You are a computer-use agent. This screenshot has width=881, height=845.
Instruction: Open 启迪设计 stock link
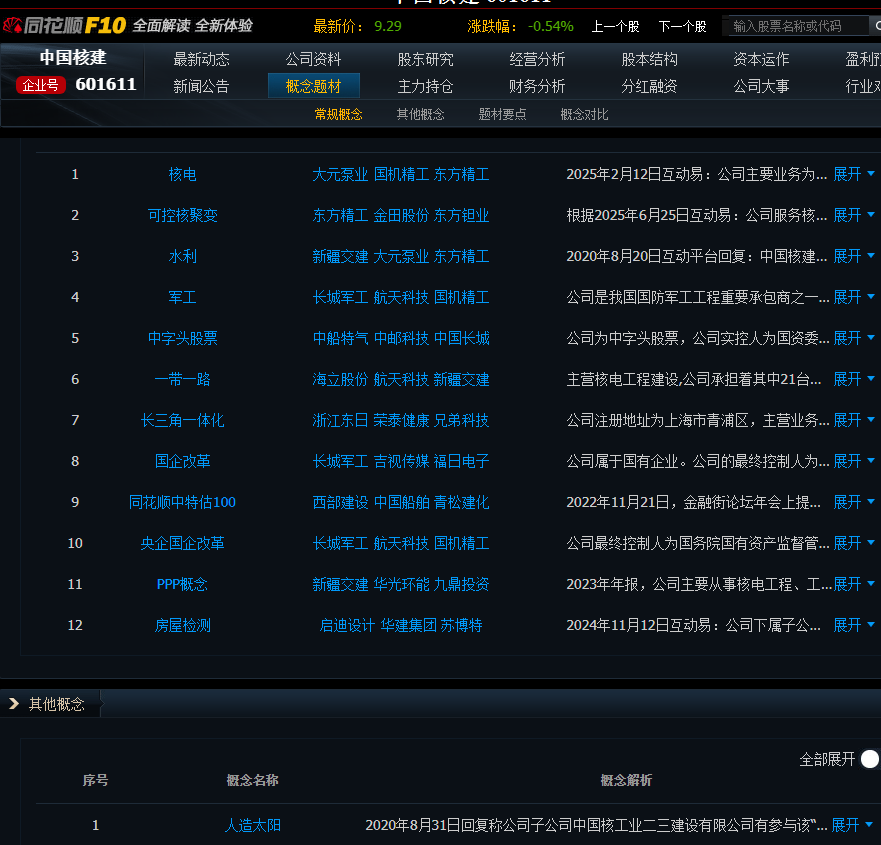pos(347,625)
